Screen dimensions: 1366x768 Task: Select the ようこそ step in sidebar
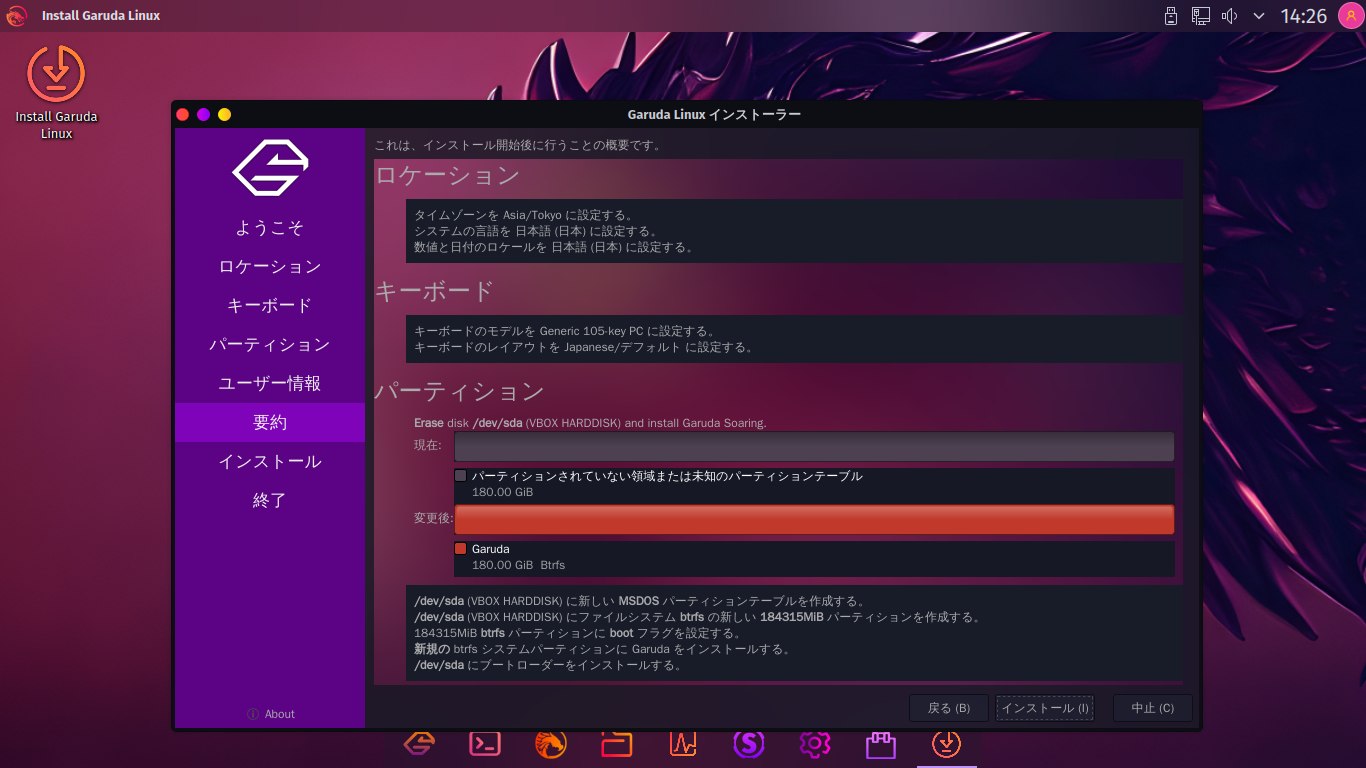click(x=270, y=228)
